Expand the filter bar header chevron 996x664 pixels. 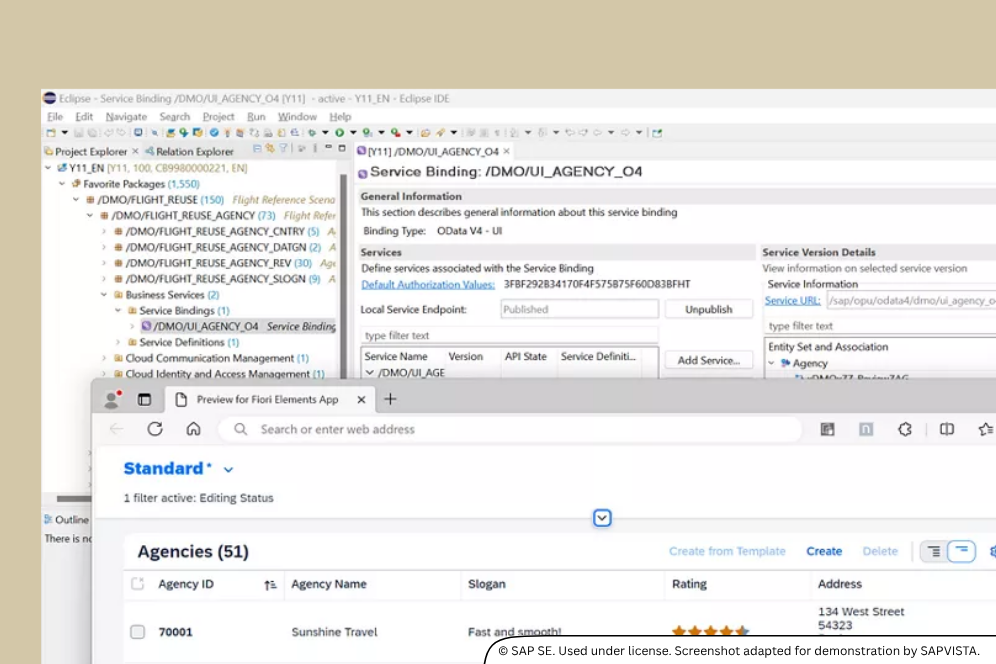(x=602, y=518)
